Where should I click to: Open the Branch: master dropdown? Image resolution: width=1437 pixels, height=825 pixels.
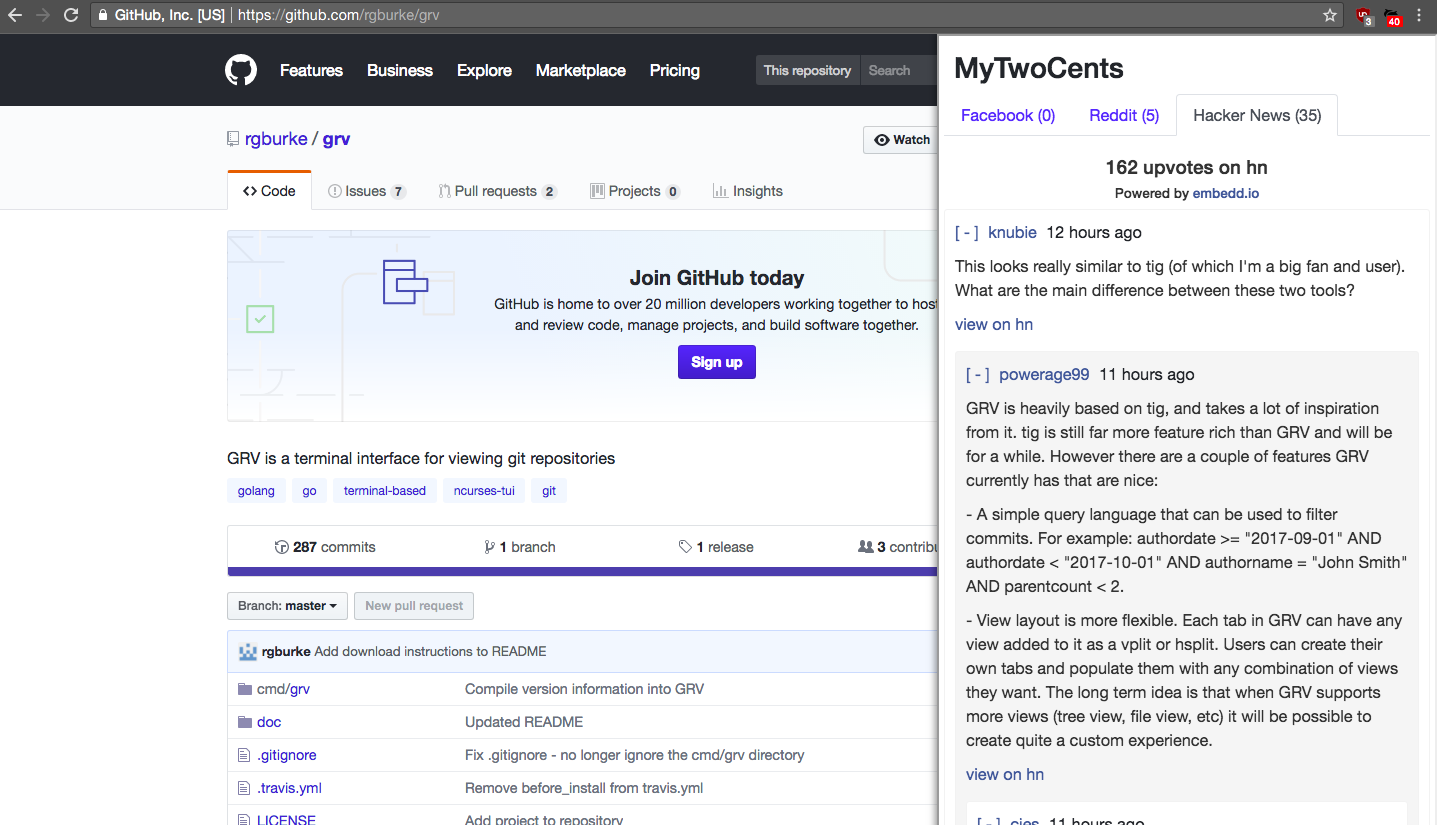[287, 606]
